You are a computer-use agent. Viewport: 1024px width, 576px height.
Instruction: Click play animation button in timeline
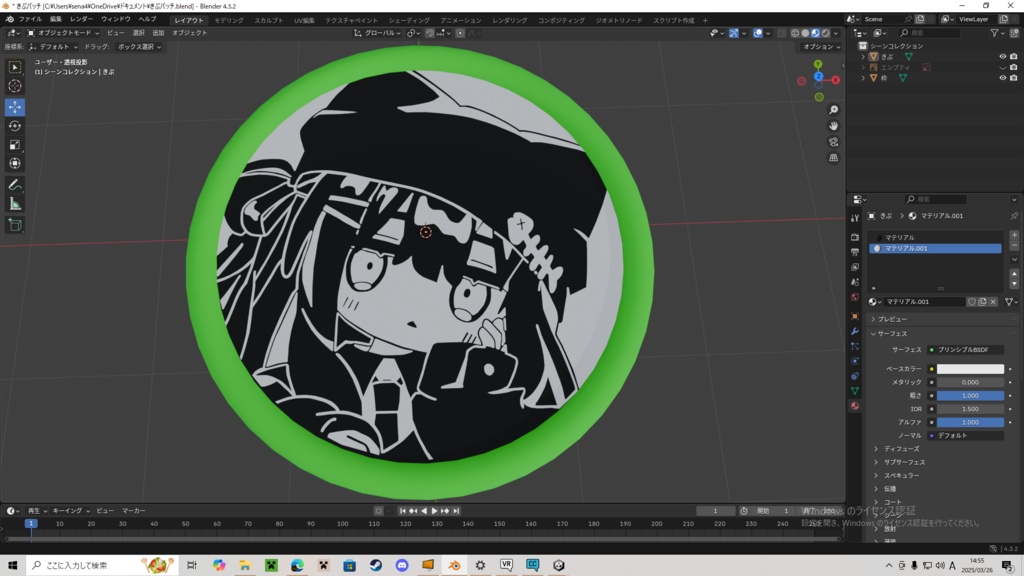[434, 511]
